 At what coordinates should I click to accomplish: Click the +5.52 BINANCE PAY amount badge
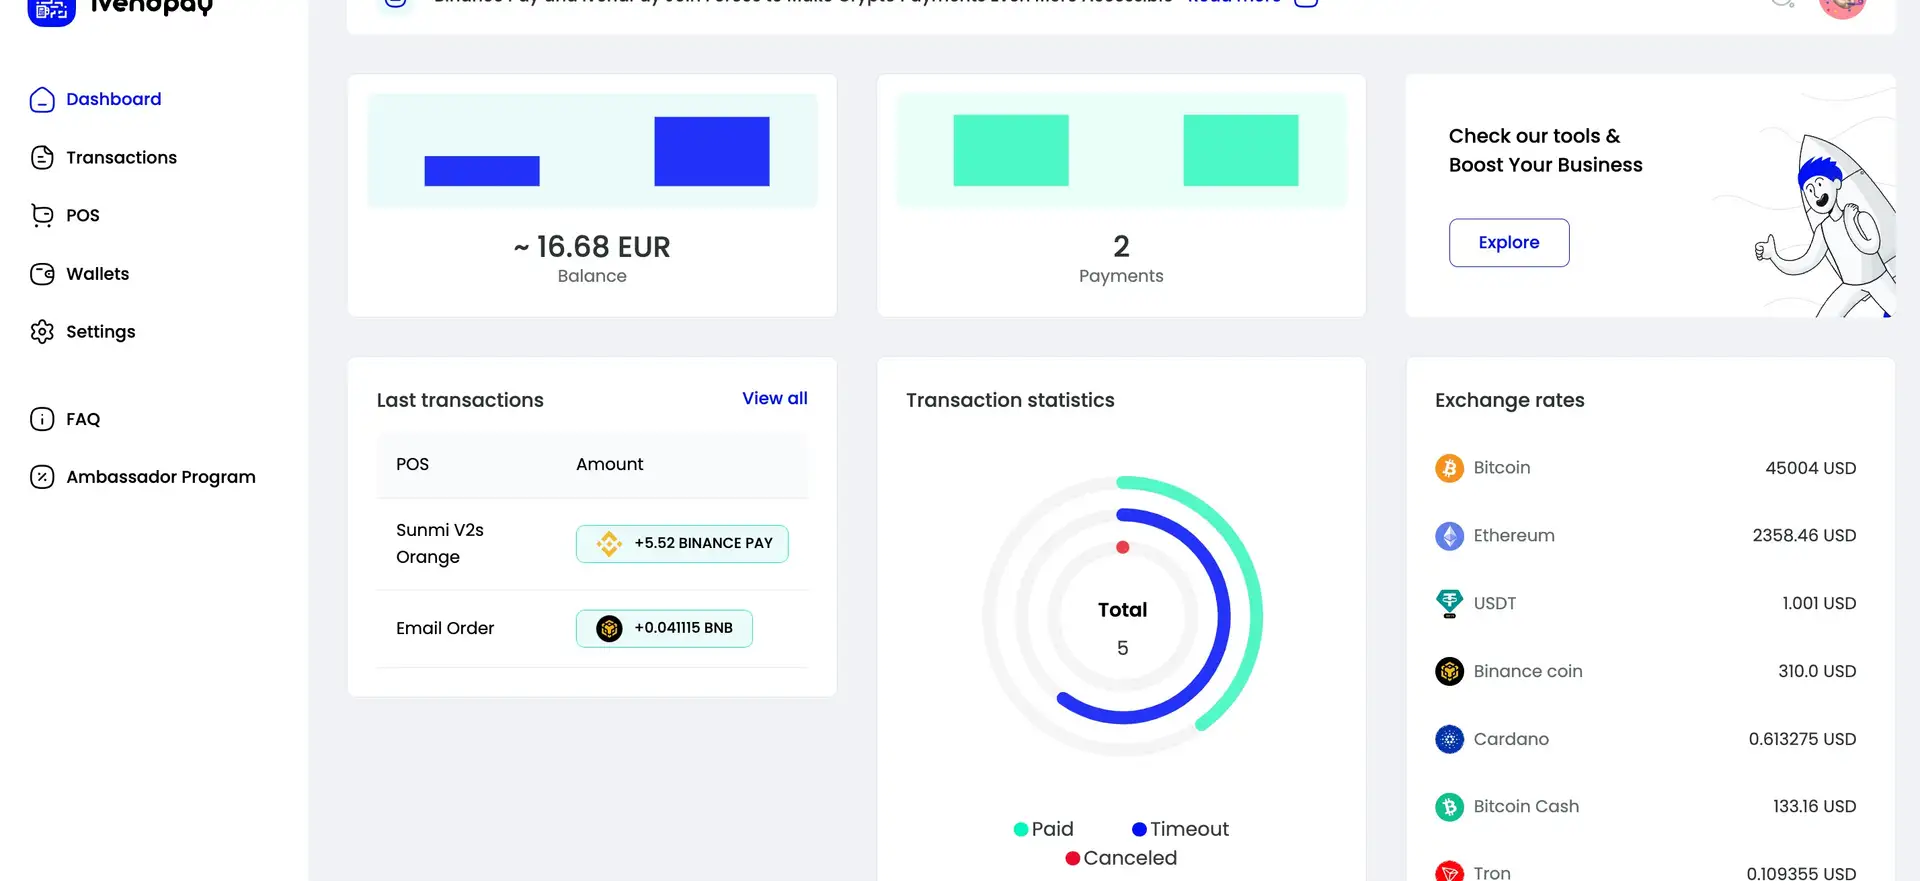click(682, 543)
